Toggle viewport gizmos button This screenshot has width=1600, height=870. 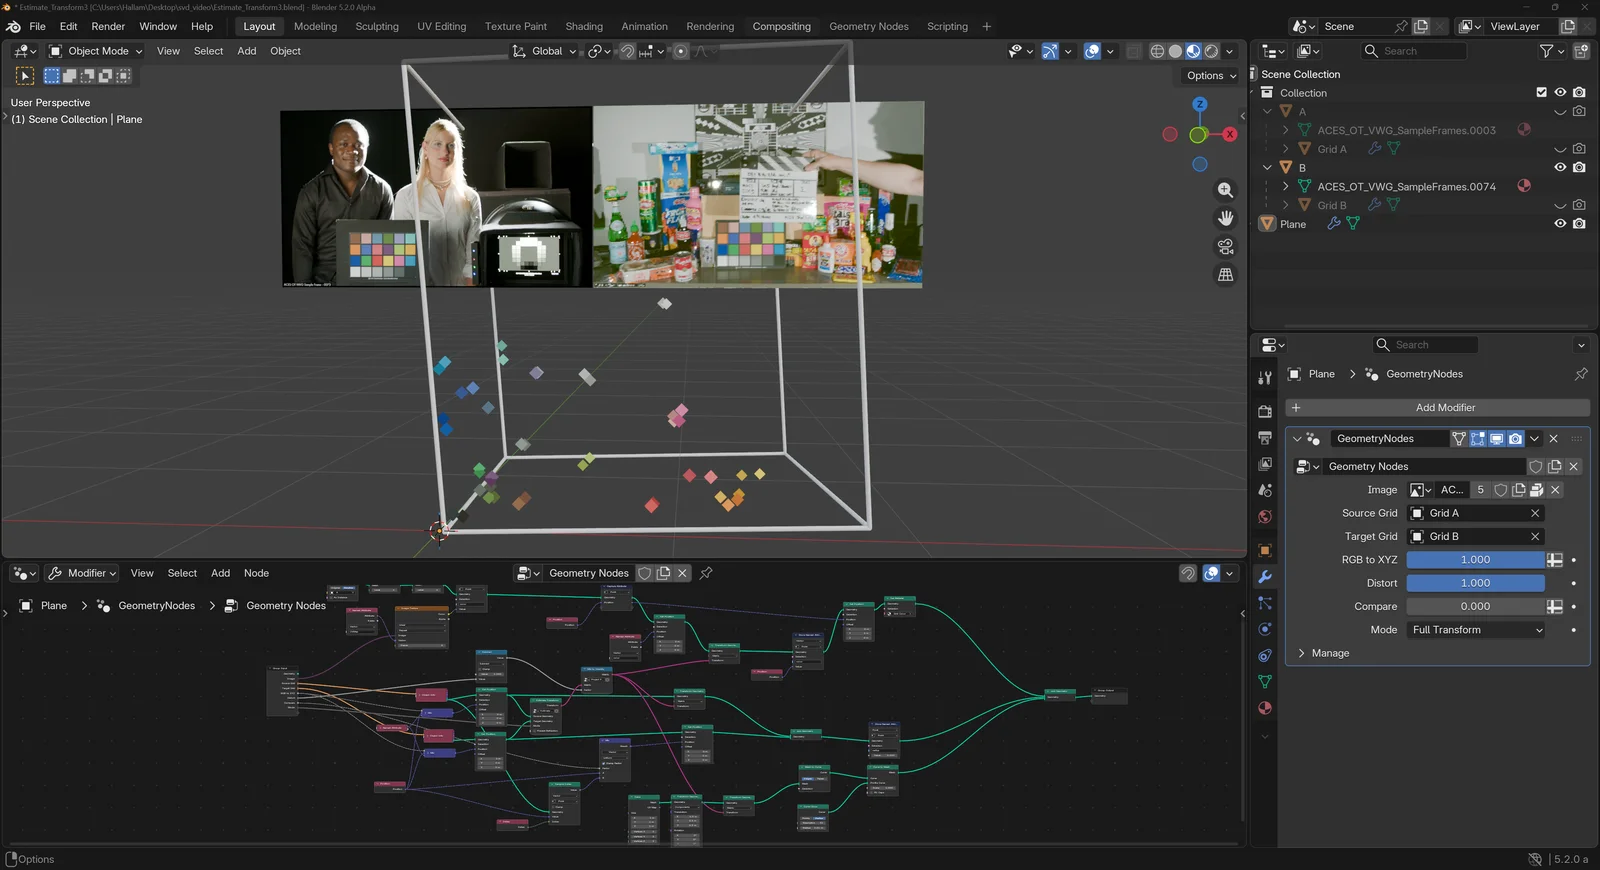1050,51
